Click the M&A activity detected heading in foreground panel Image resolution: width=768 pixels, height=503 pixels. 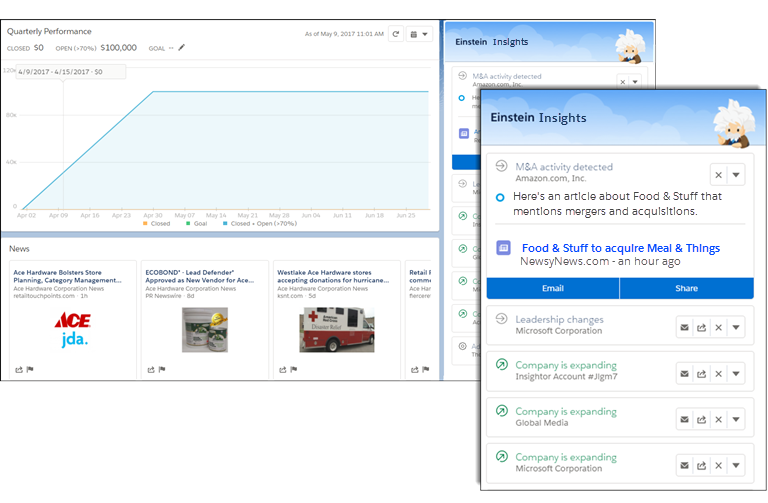564,167
